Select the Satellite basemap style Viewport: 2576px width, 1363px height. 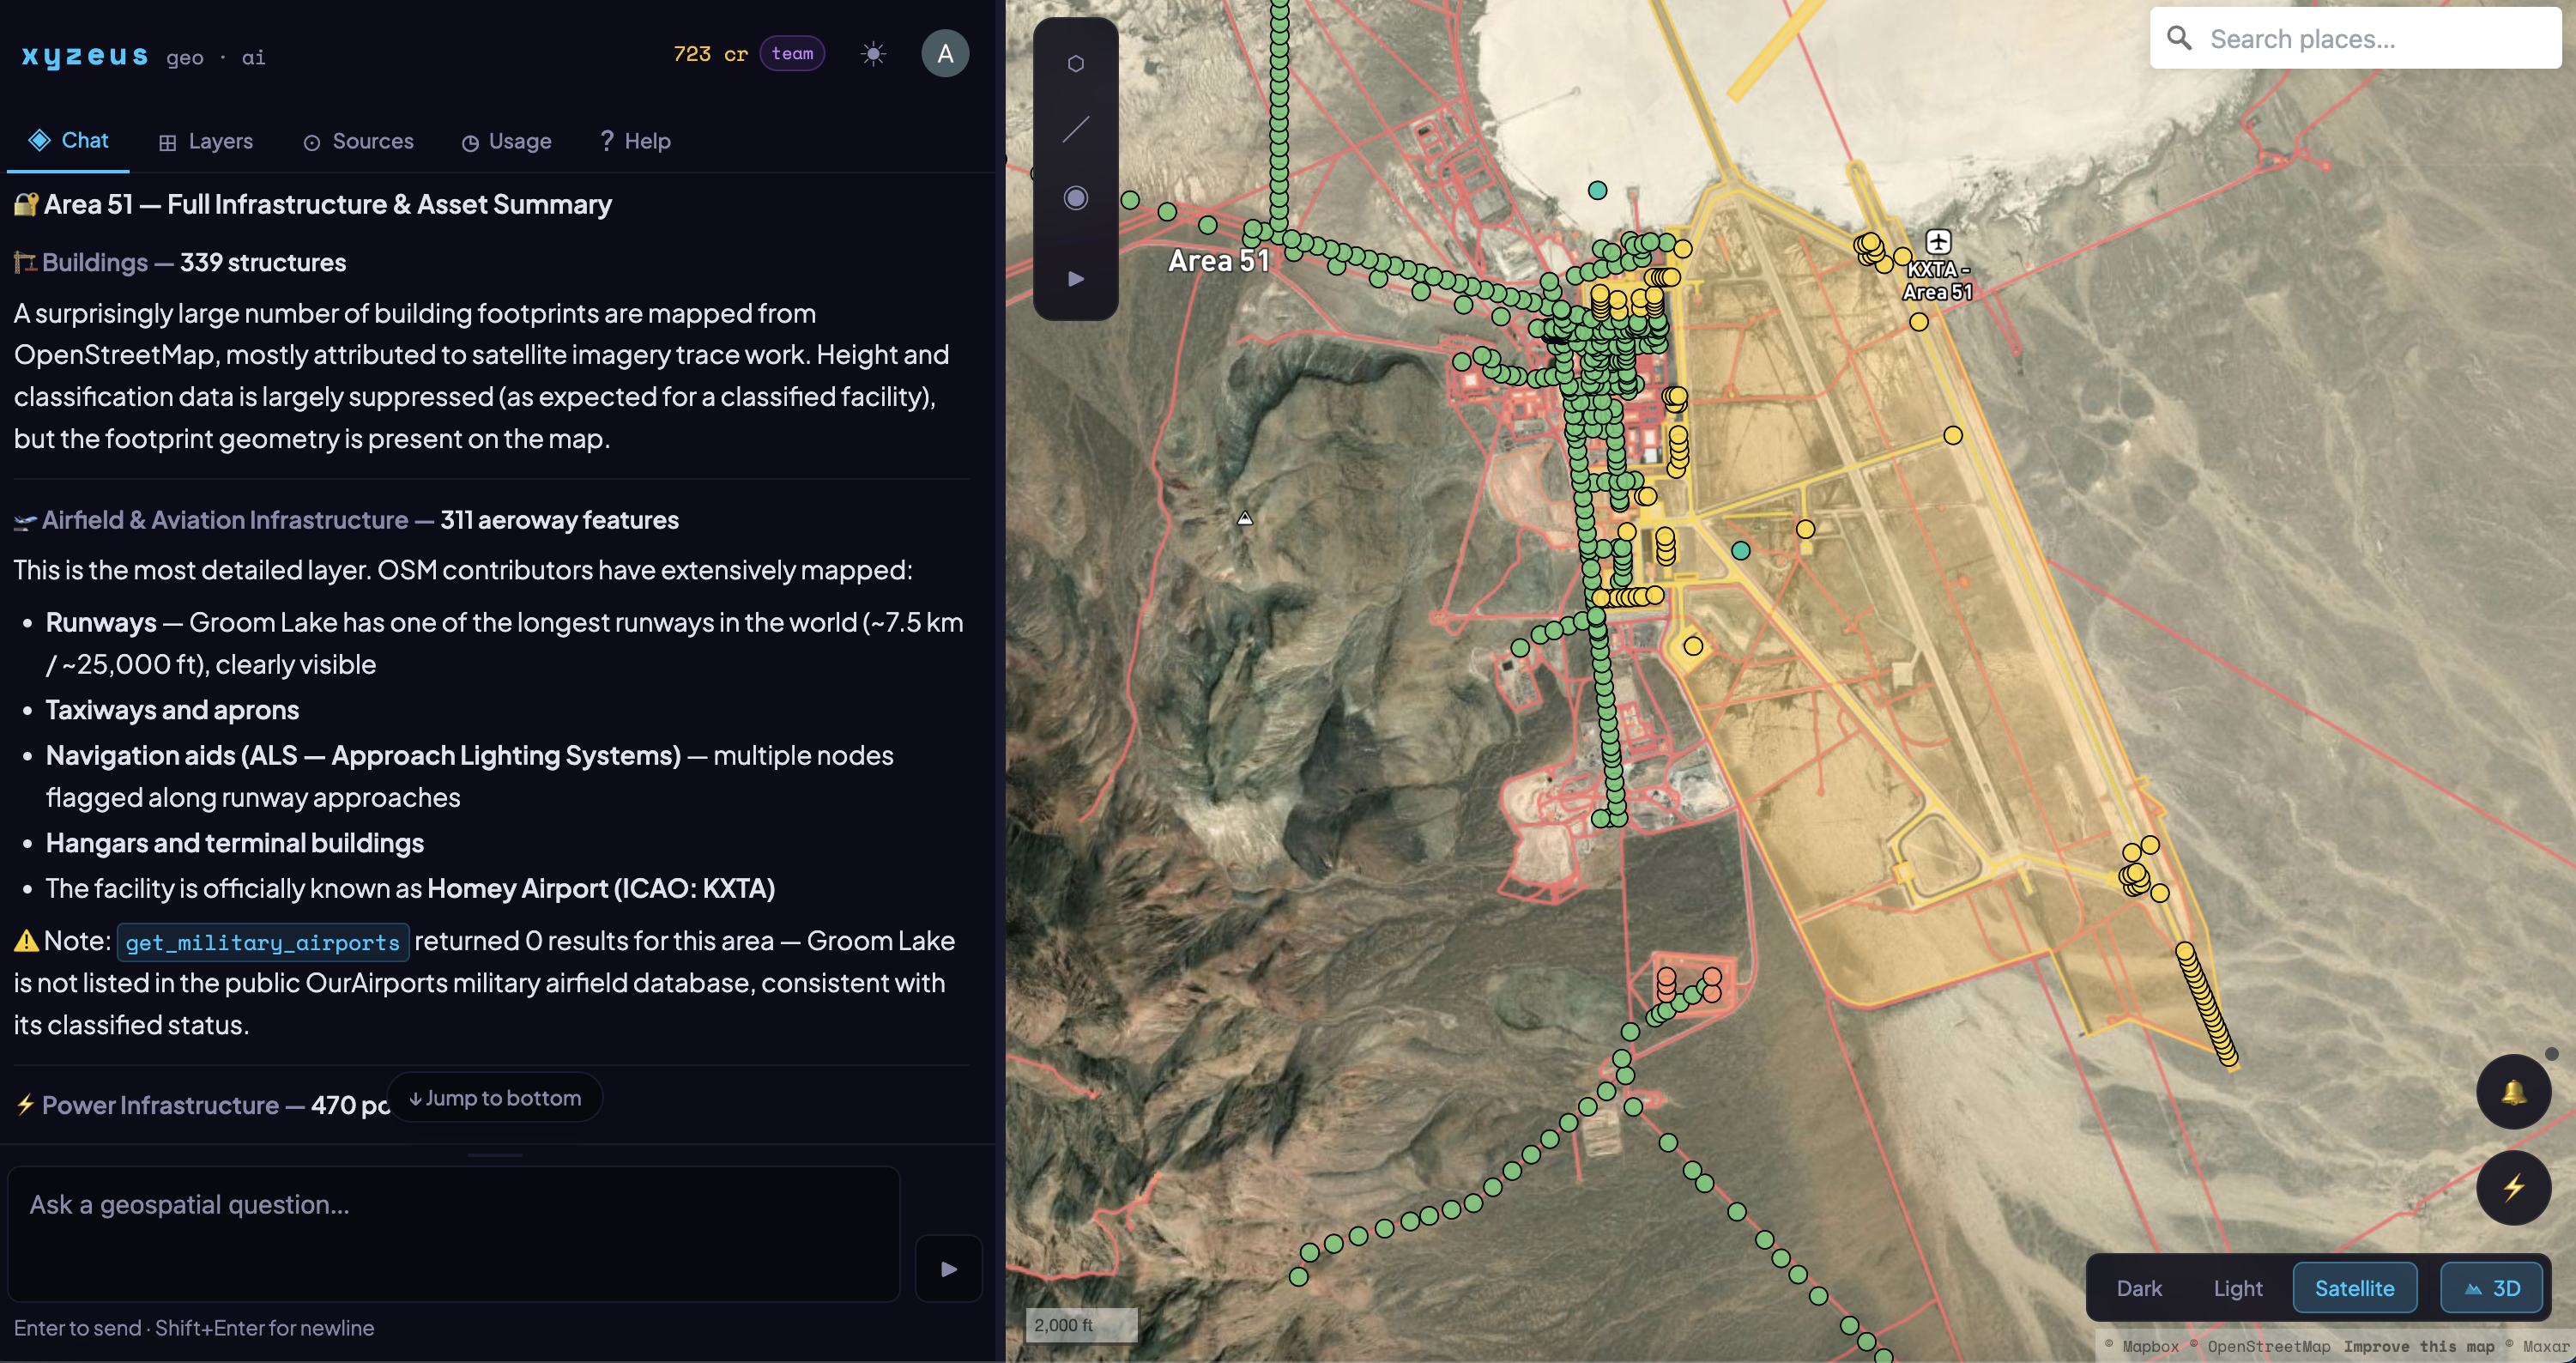pos(2354,1288)
